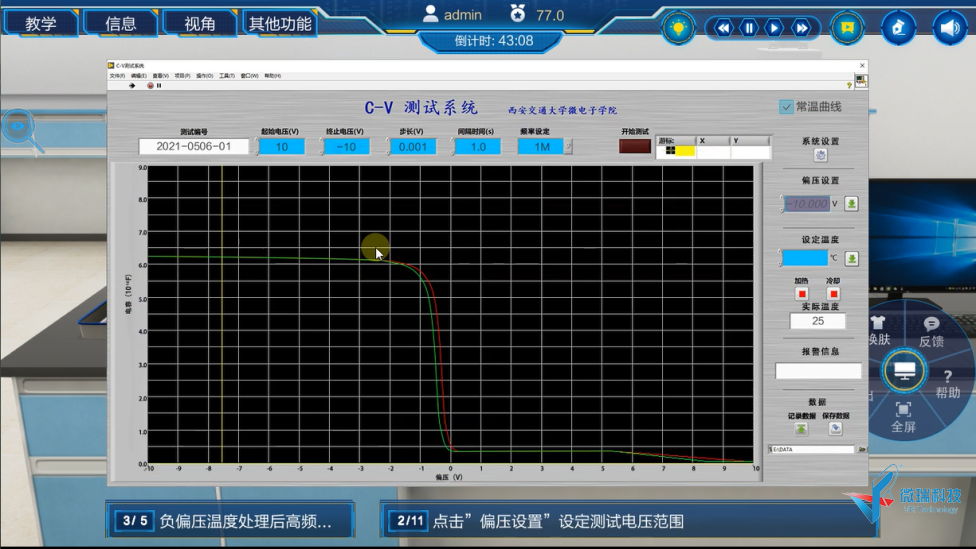Image resolution: width=976 pixels, height=549 pixels.
Task: Open the 编辑(E) menu
Action: 138,76
